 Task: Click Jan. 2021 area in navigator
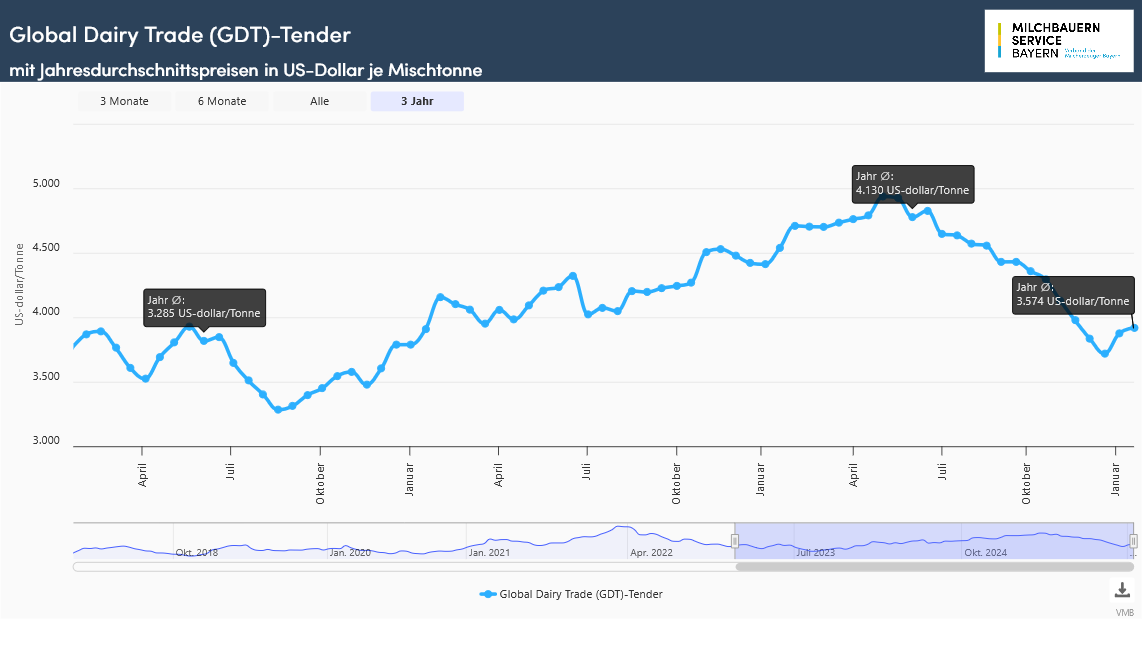click(489, 552)
